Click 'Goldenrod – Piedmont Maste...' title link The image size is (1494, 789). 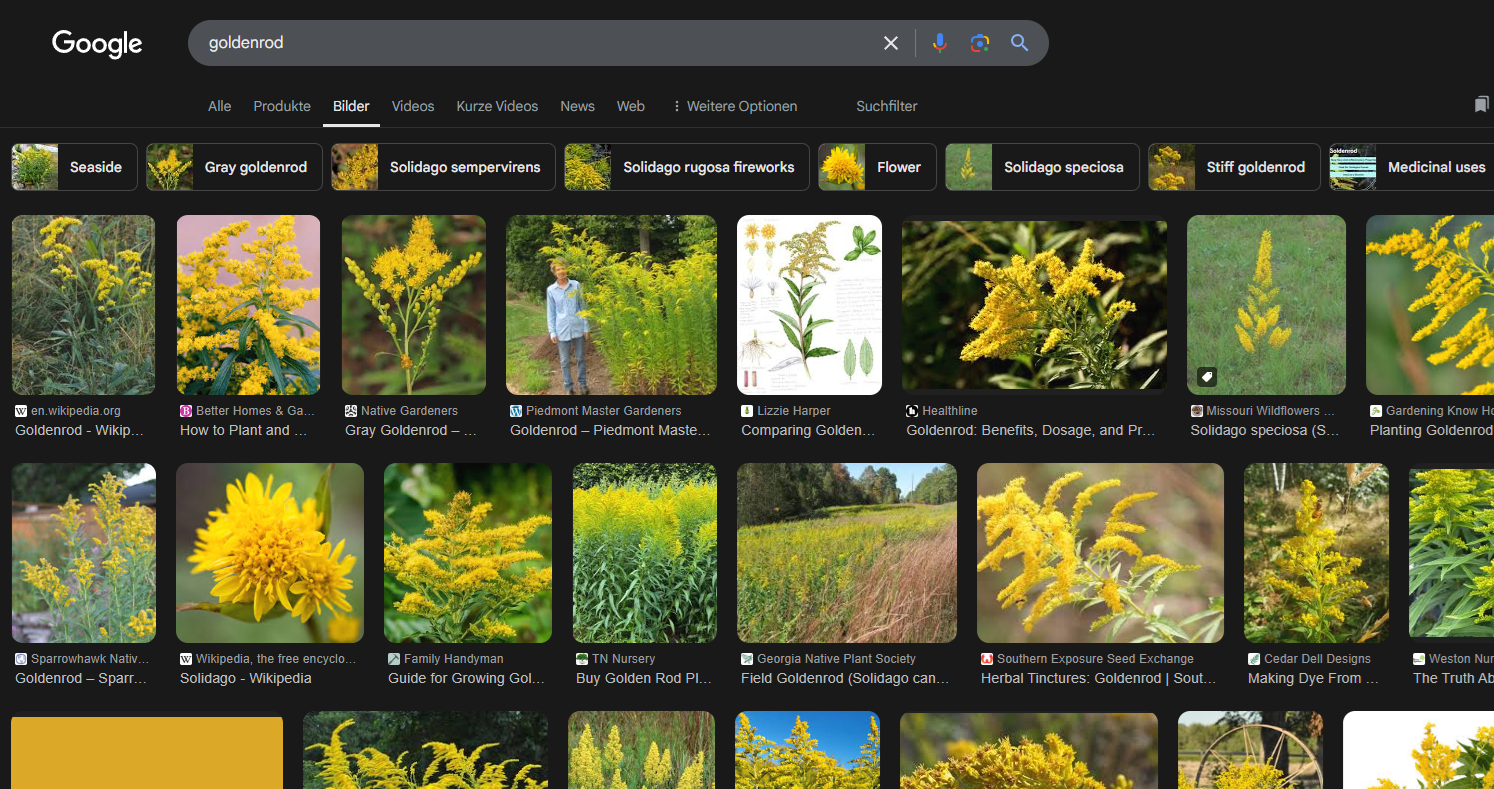click(x=610, y=430)
